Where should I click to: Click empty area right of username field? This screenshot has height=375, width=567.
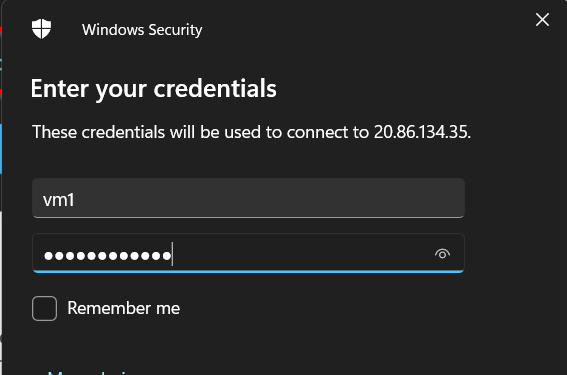(515, 198)
